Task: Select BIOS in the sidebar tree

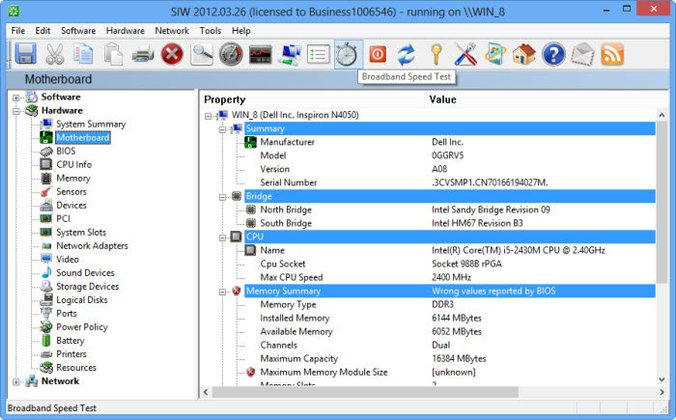Action: (66, 151)
